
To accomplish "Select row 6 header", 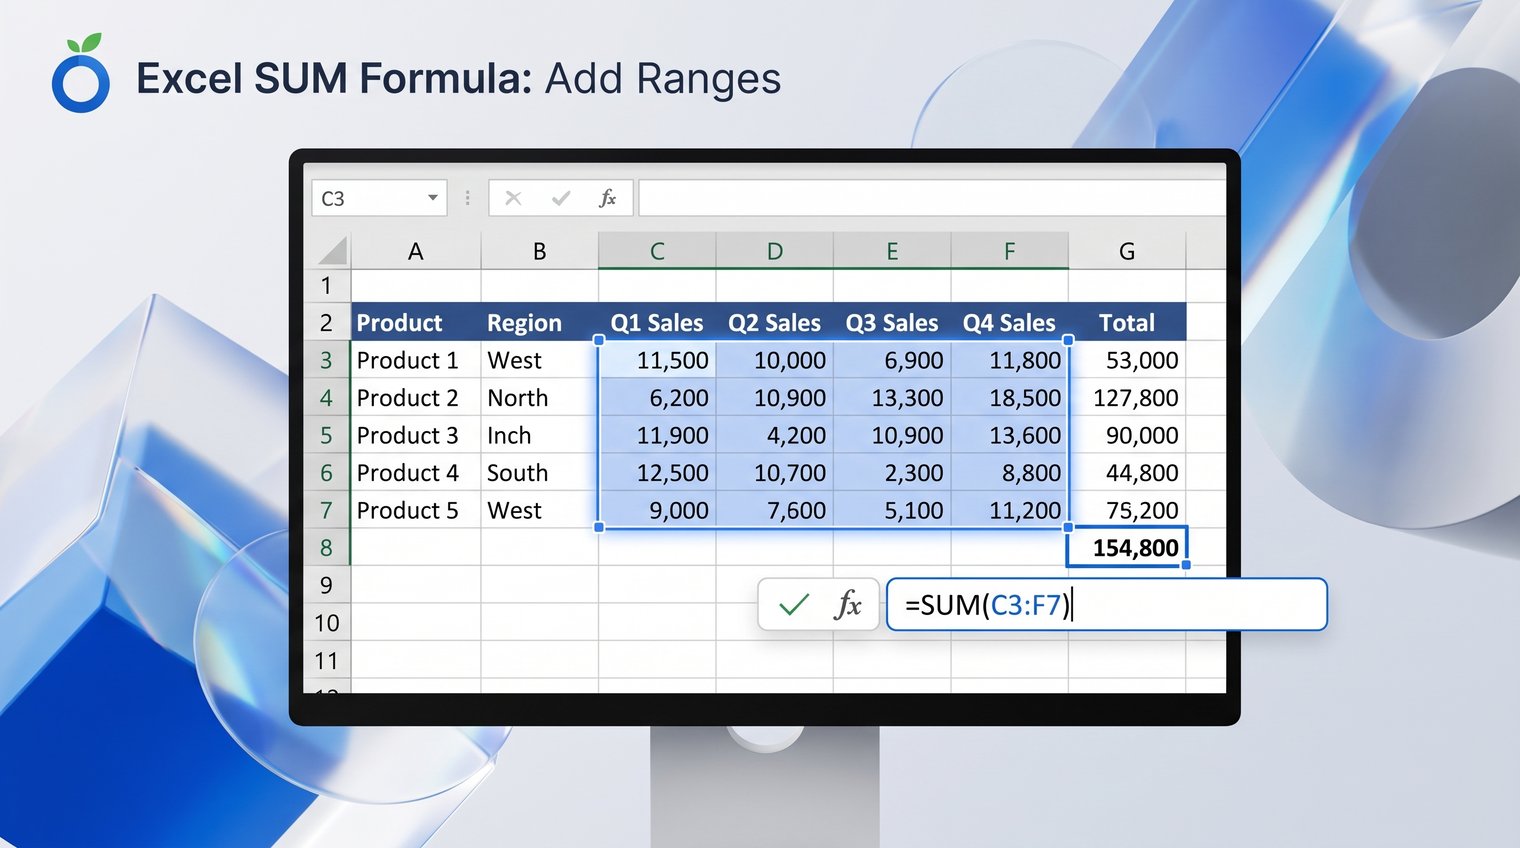I will click(327, 473).
